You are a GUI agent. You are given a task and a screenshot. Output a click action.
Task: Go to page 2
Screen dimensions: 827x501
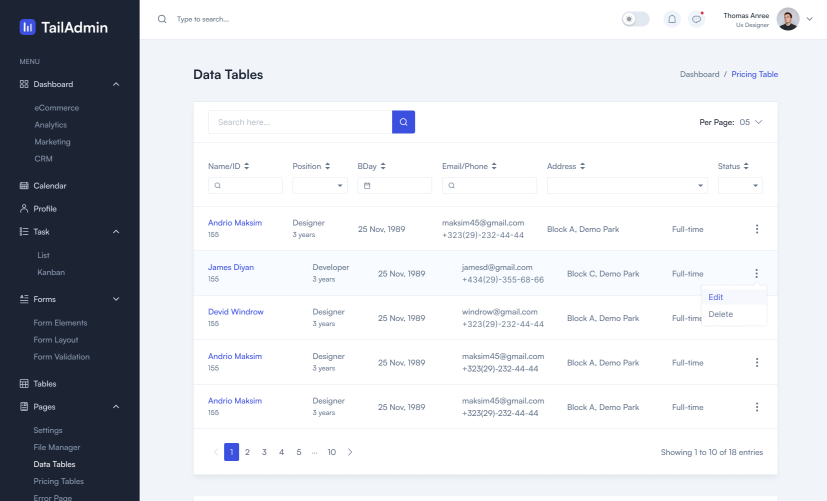[x=247, y=452]
